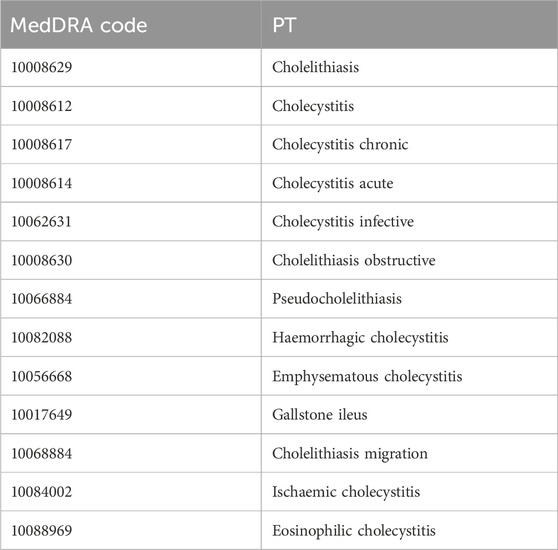Click code 10056668 in the table
This screenshot has height=550, width=558.
coord(42,376)
